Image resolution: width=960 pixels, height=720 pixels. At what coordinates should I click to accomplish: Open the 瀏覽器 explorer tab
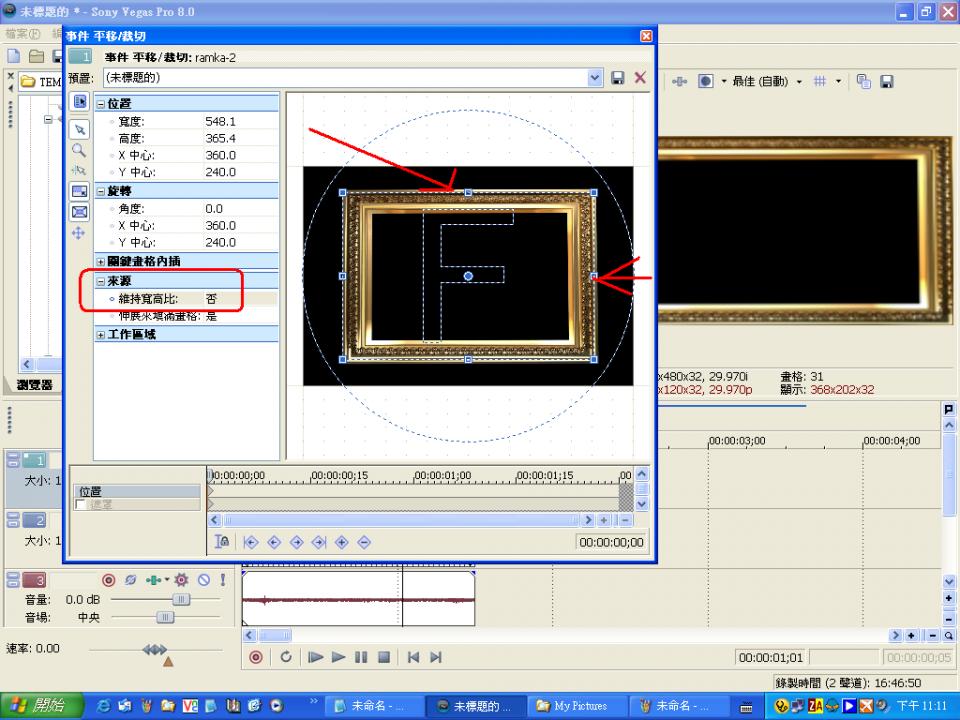click(34, 386)
